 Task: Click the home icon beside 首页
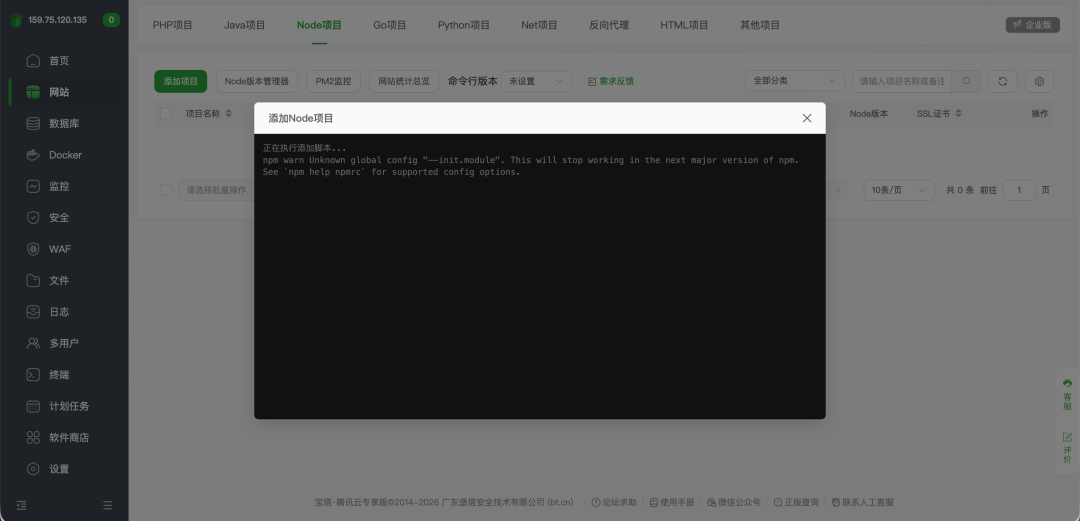pyautogui.click(x=33, y=61)
